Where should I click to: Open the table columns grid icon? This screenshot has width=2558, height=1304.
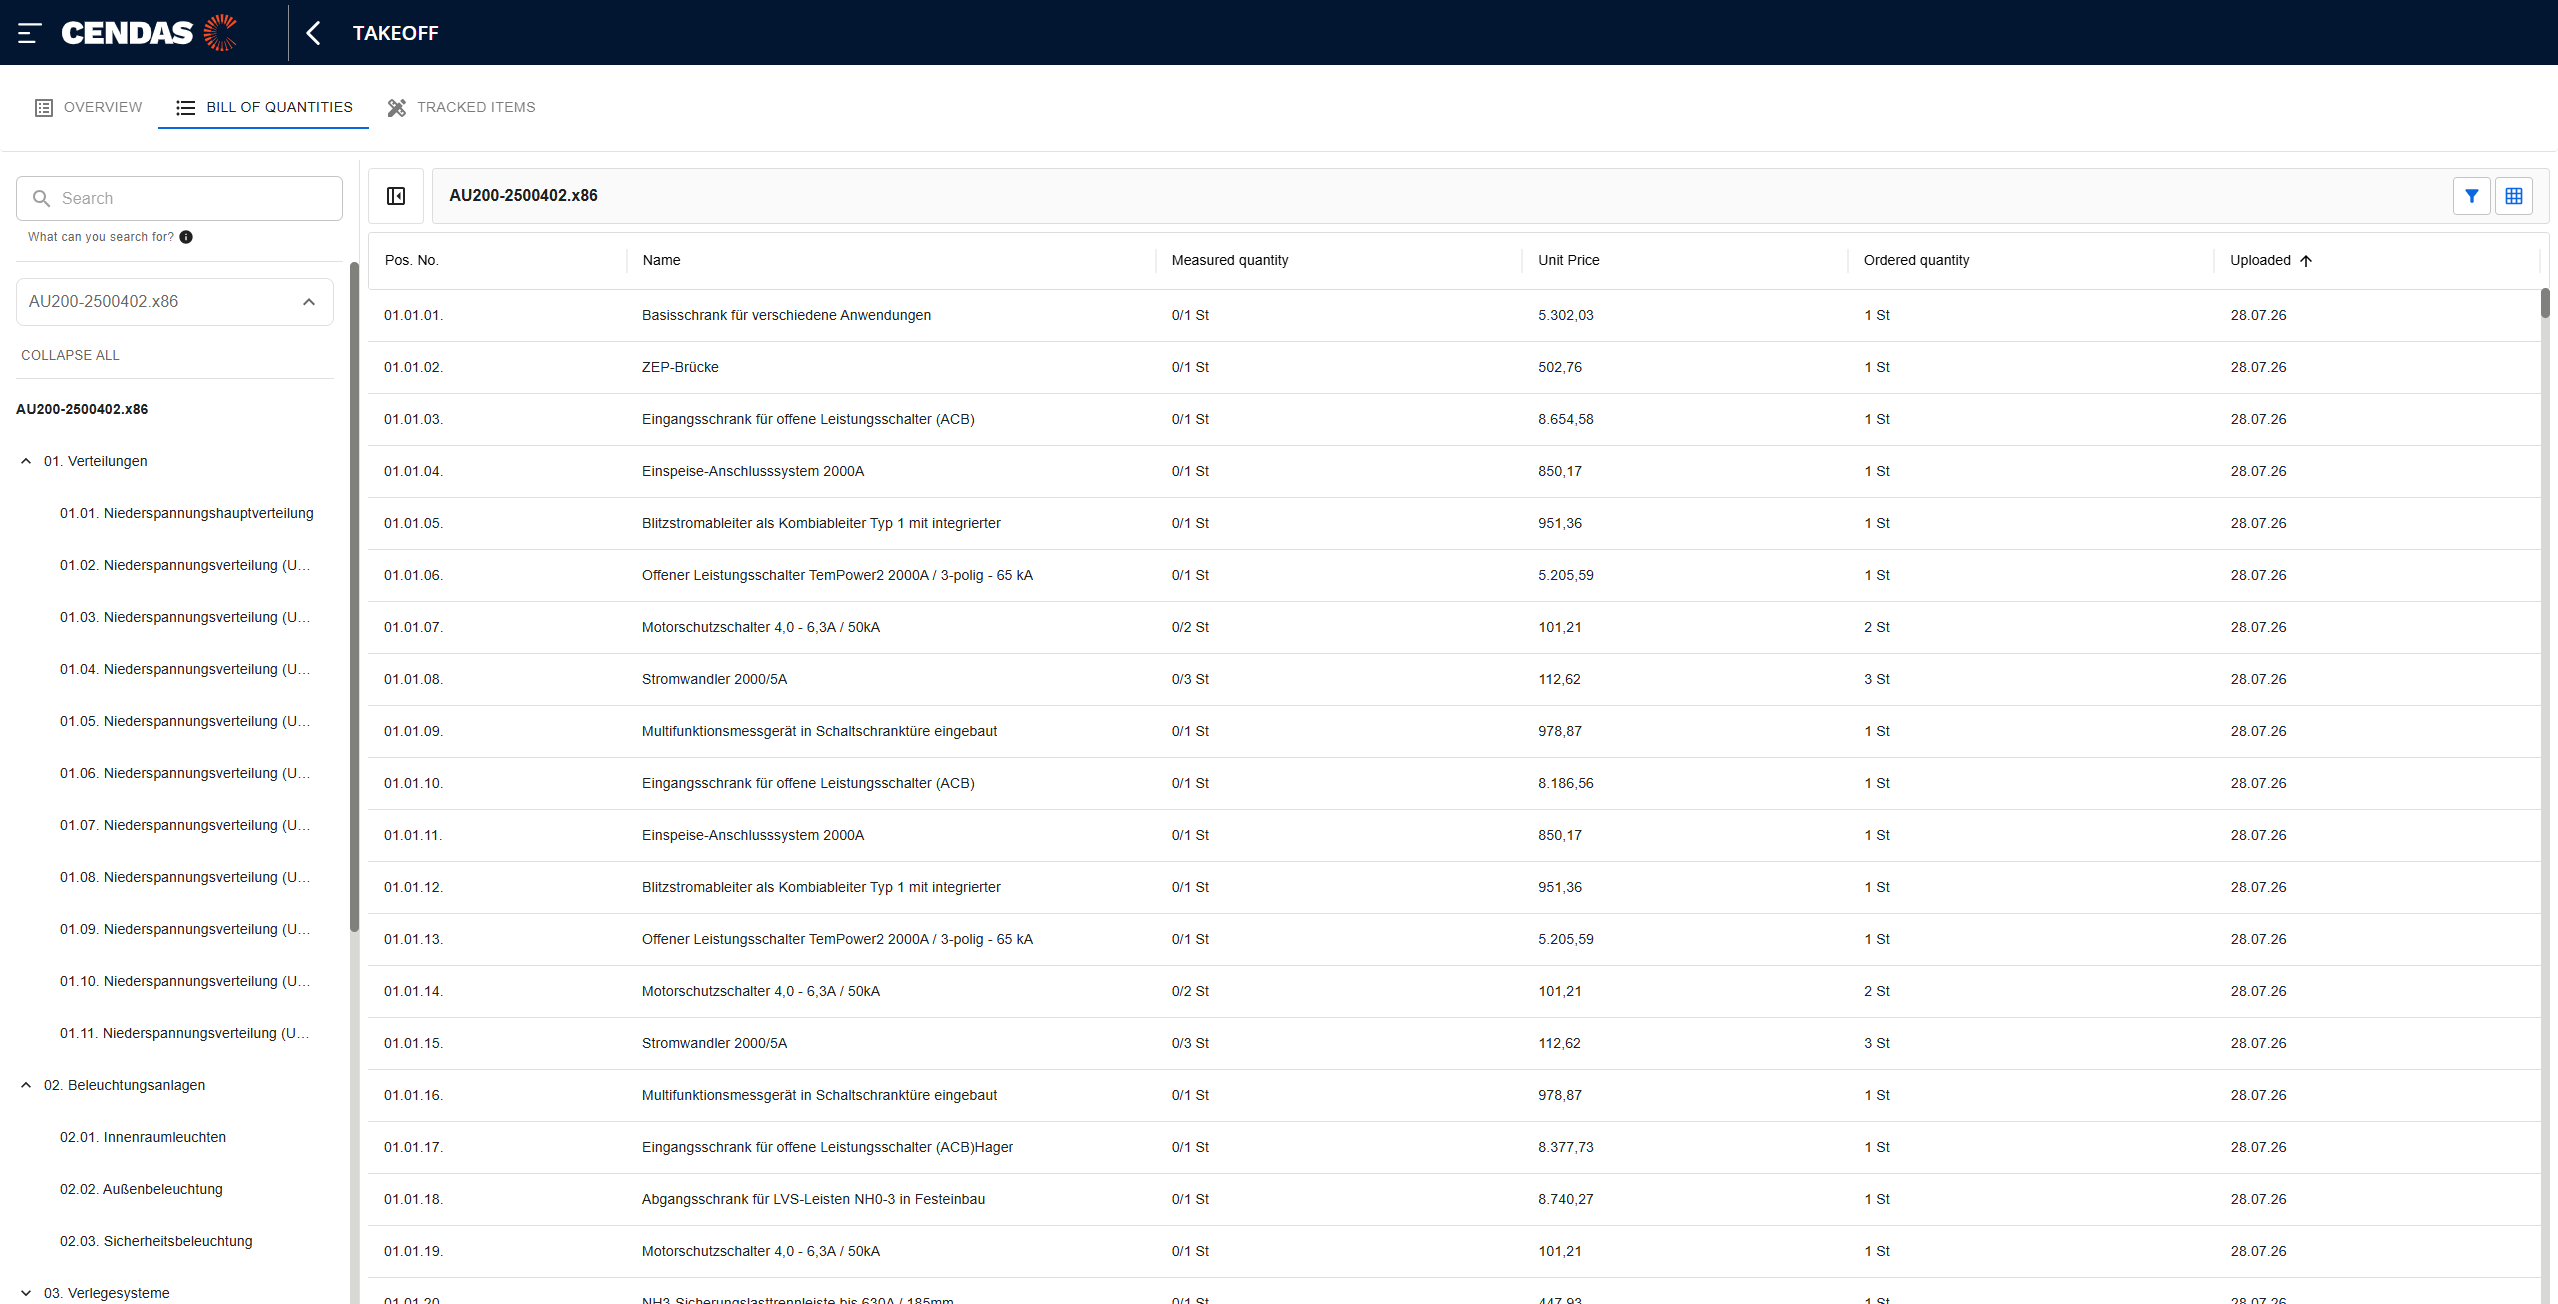2514,196
